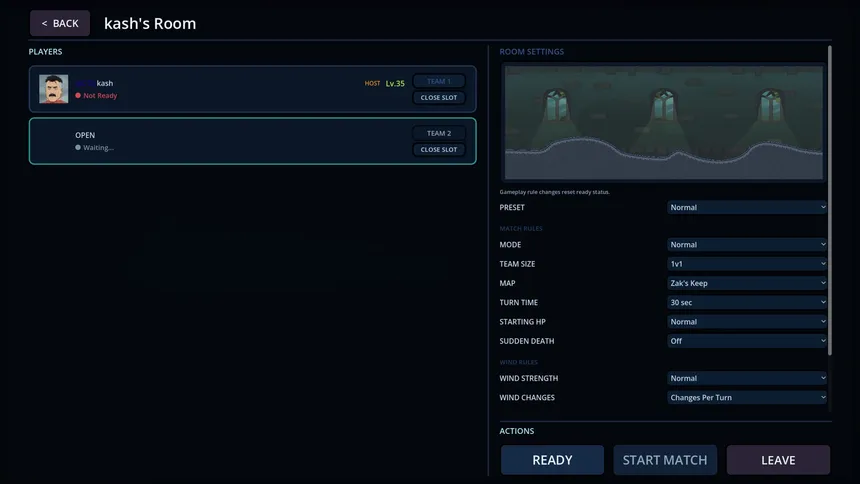Open the STARTING HP dropdown
This screenshot has height=484, width=860.
click(x=747, y=322)
